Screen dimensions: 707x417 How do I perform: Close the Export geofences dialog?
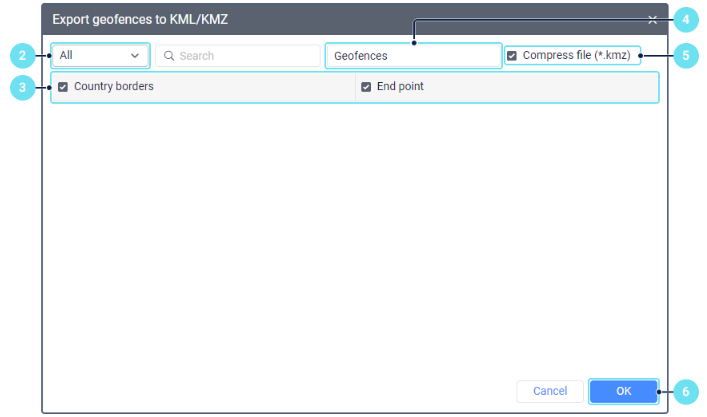652,20
